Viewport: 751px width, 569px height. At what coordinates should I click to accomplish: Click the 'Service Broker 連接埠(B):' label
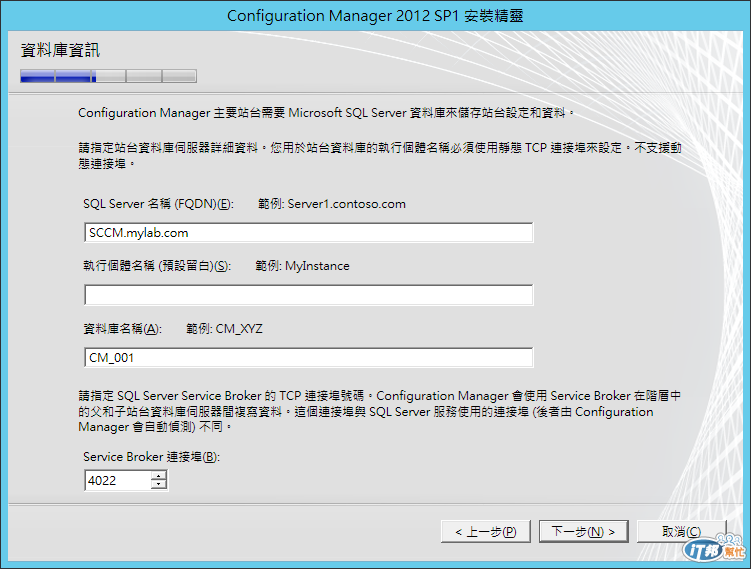click(151, 457)
